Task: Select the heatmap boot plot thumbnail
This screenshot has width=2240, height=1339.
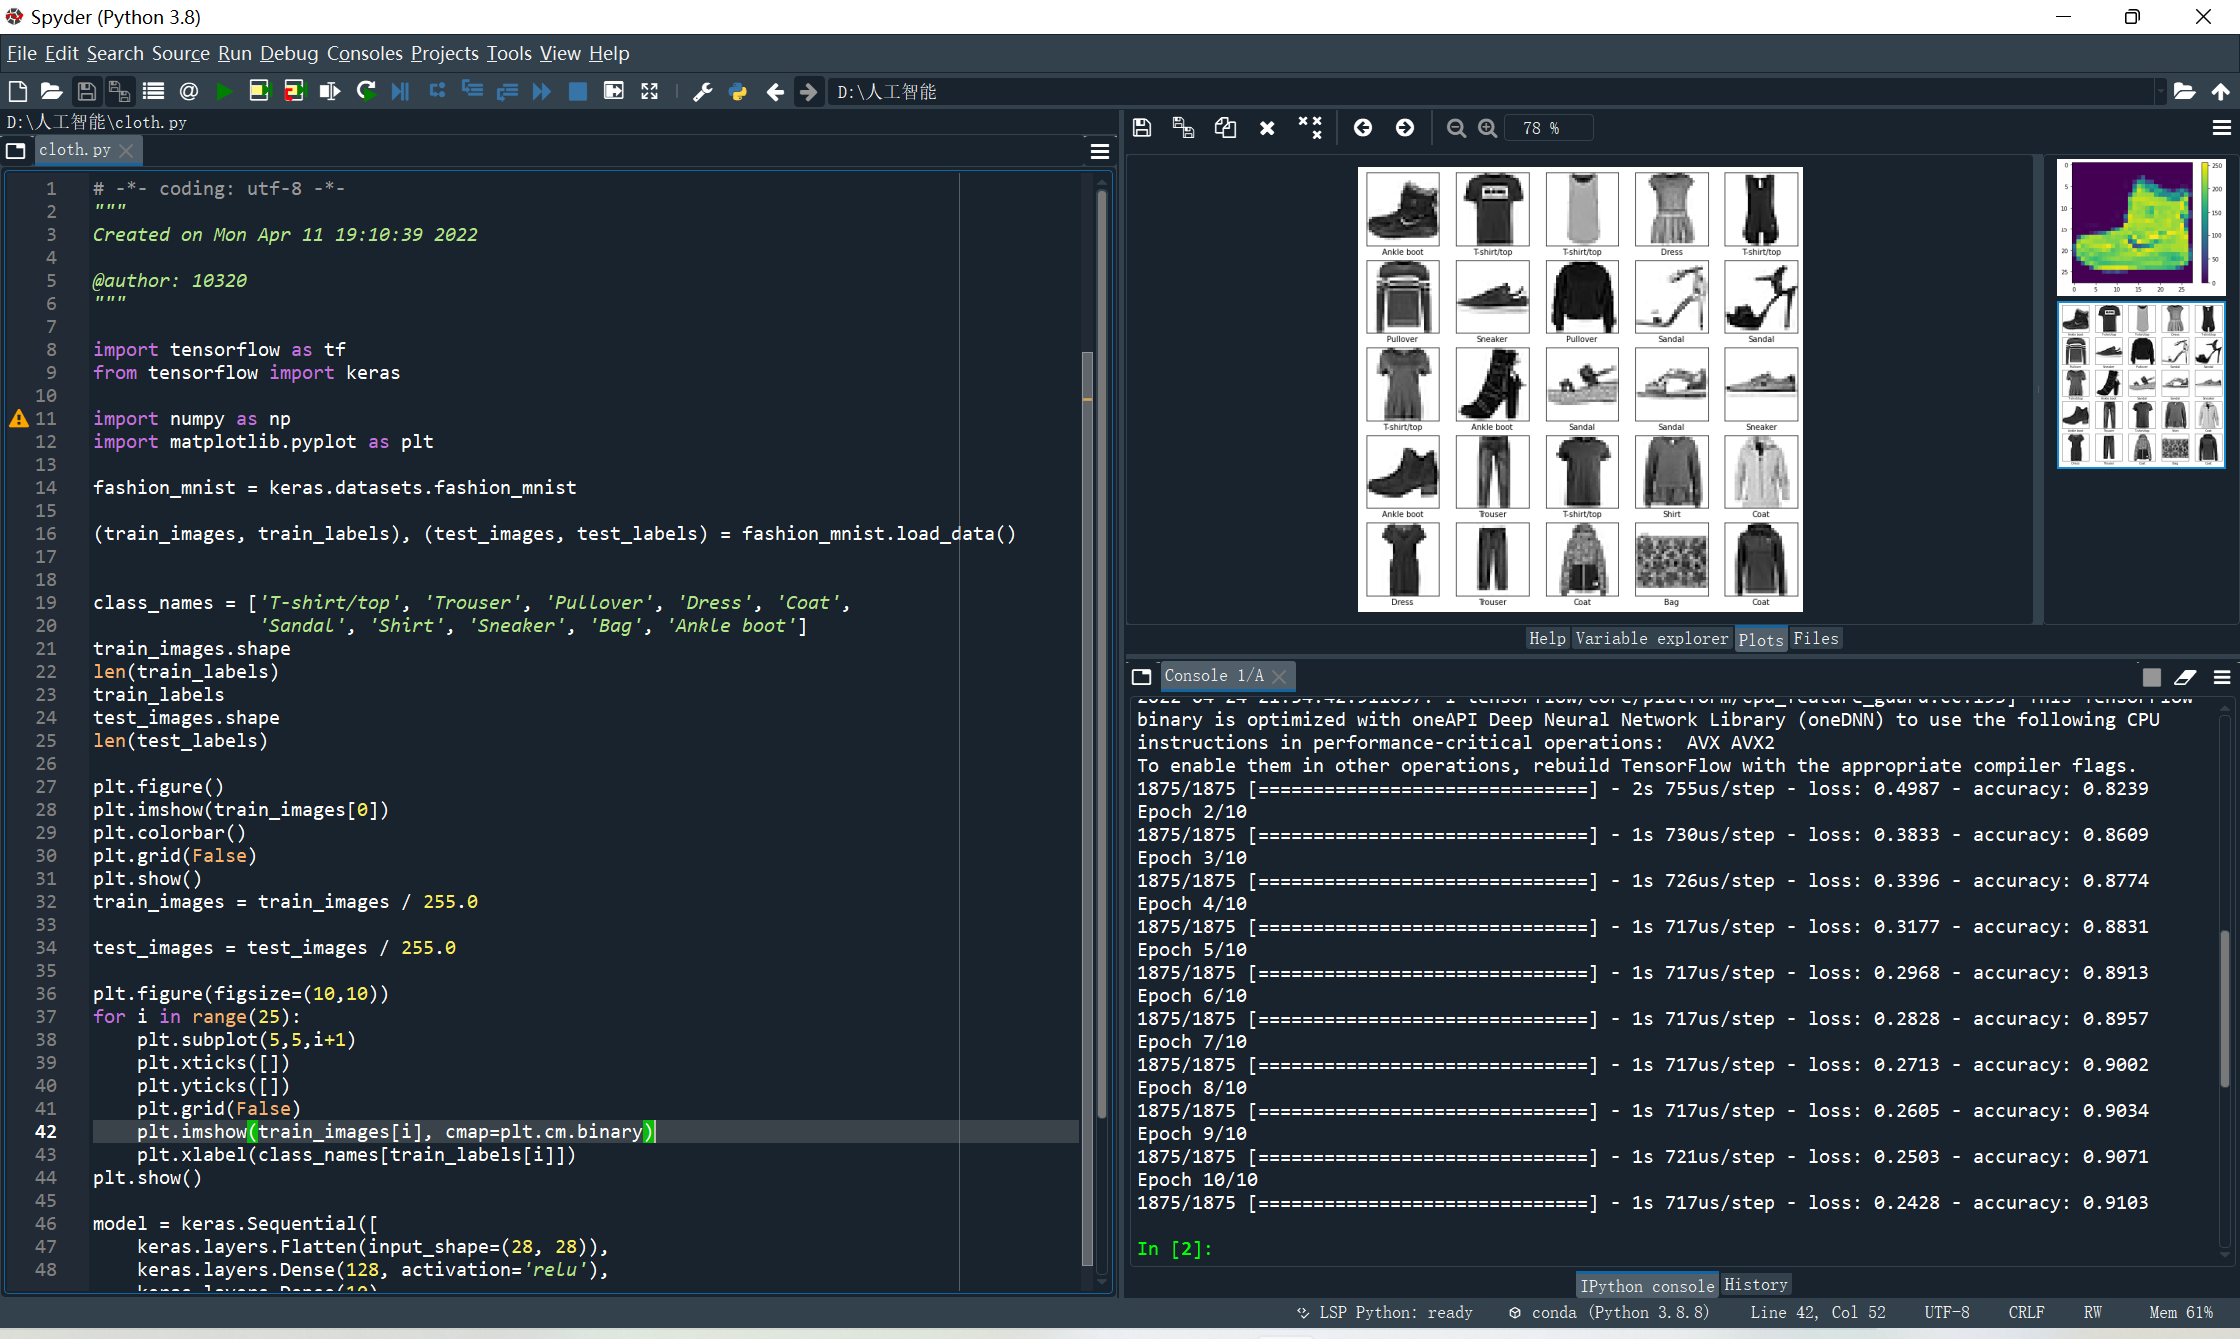Action: pyautogui.click(x=2140, y=226)
